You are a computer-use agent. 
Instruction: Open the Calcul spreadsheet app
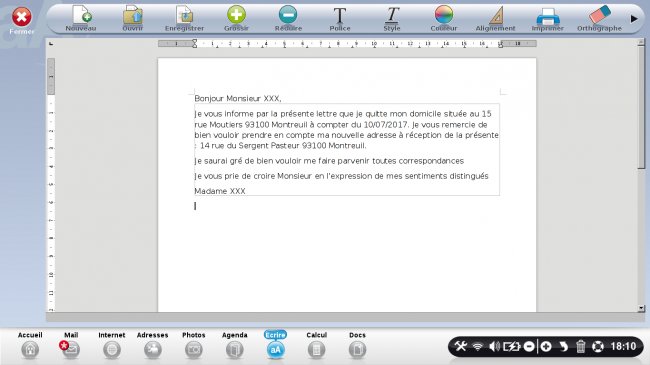click(316, 345)
